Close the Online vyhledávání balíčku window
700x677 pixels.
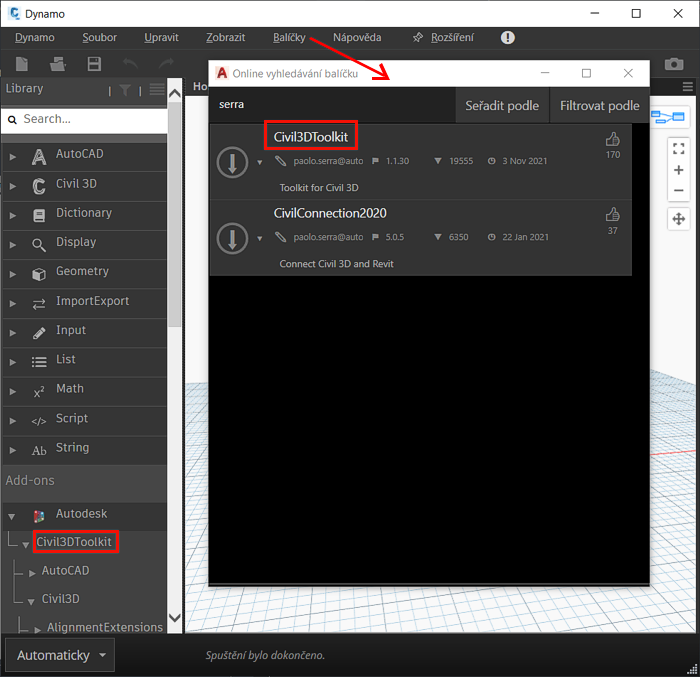point(628,73)
